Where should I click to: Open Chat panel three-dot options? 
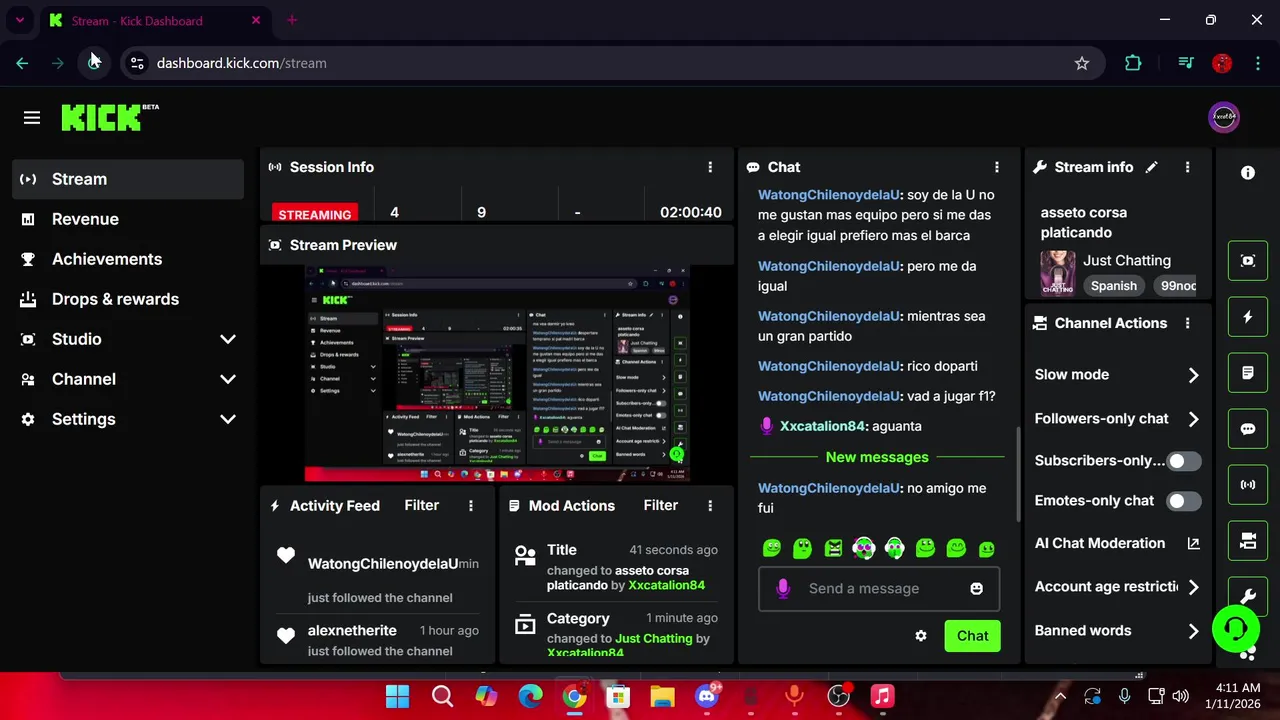(x=996, y=167)
